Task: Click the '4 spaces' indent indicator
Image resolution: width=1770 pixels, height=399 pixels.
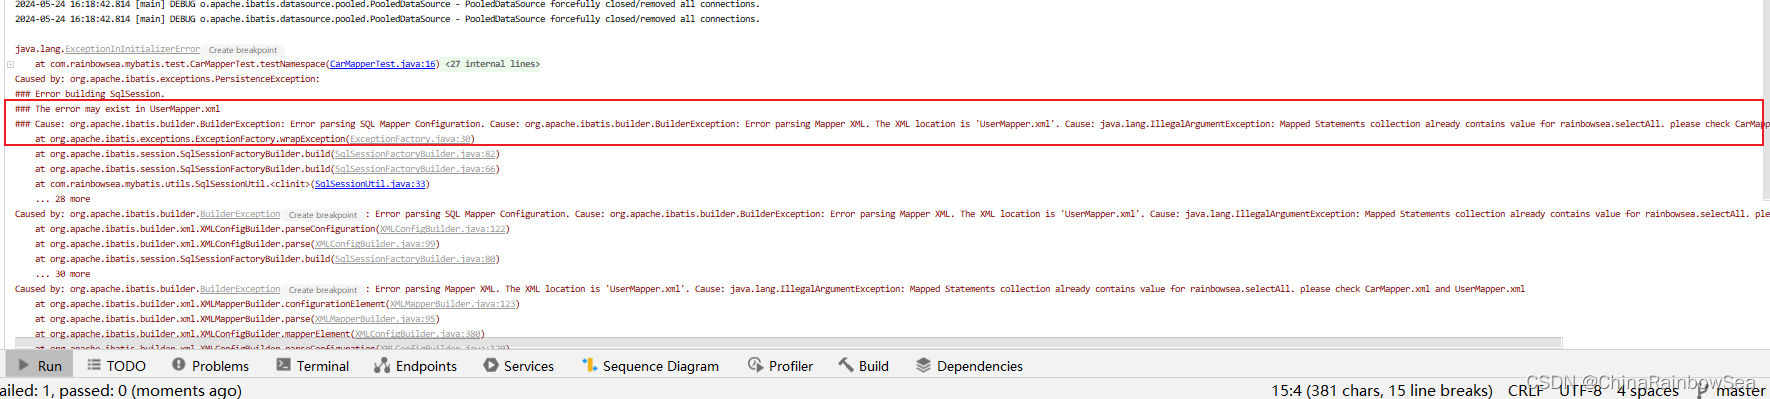Action: coord(1648,390)
